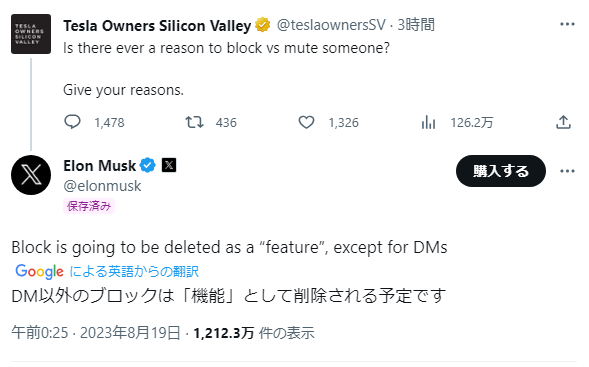Open view analytics bar chart icon
The width and height of the screenshot is (589, 367).
pos(428,122)
